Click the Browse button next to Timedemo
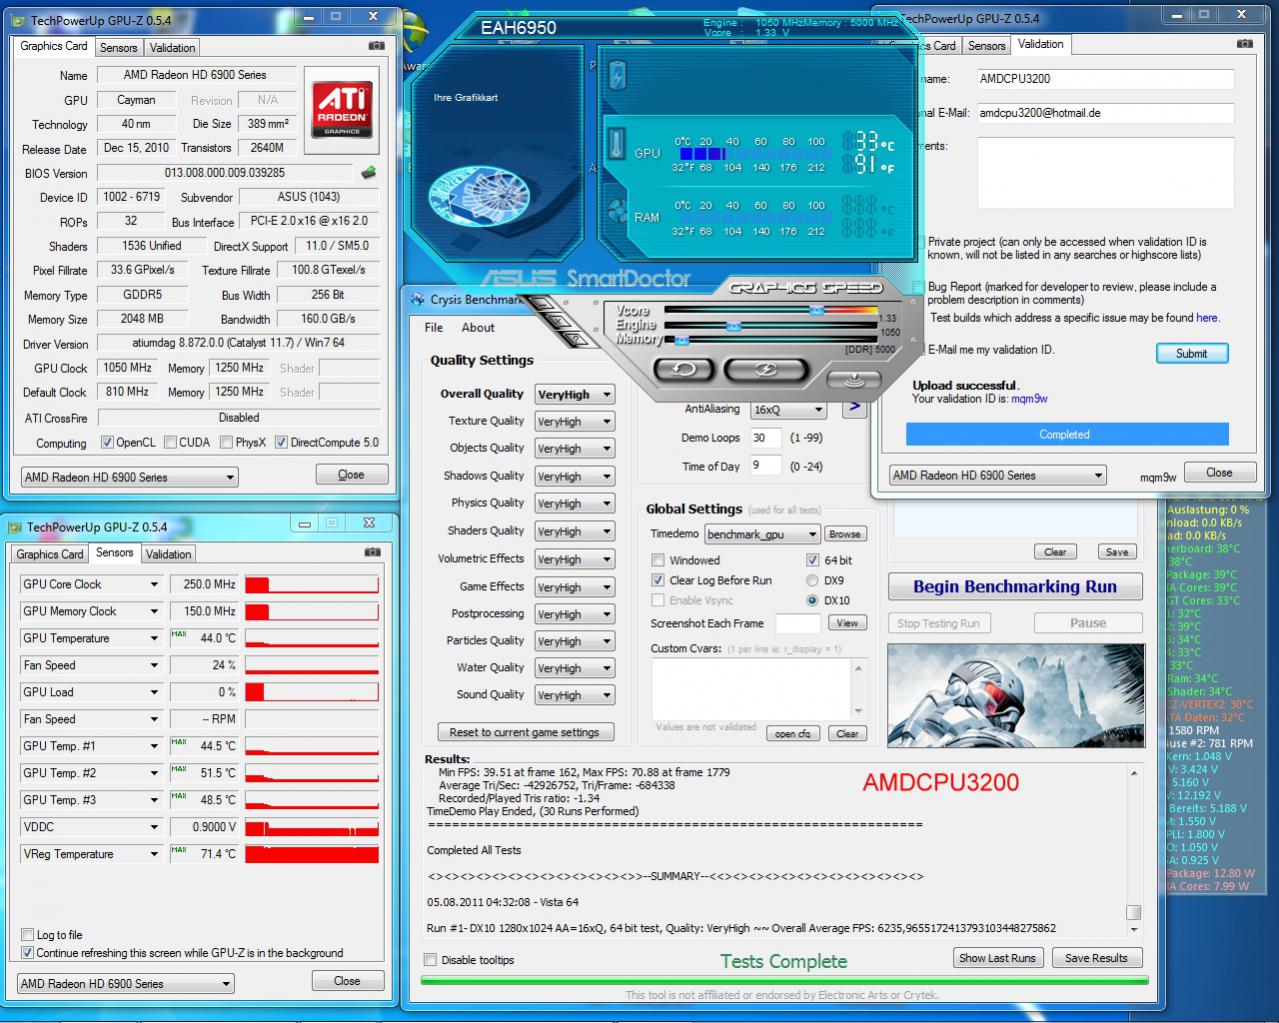1279x1023 pixels. point(845,534)
